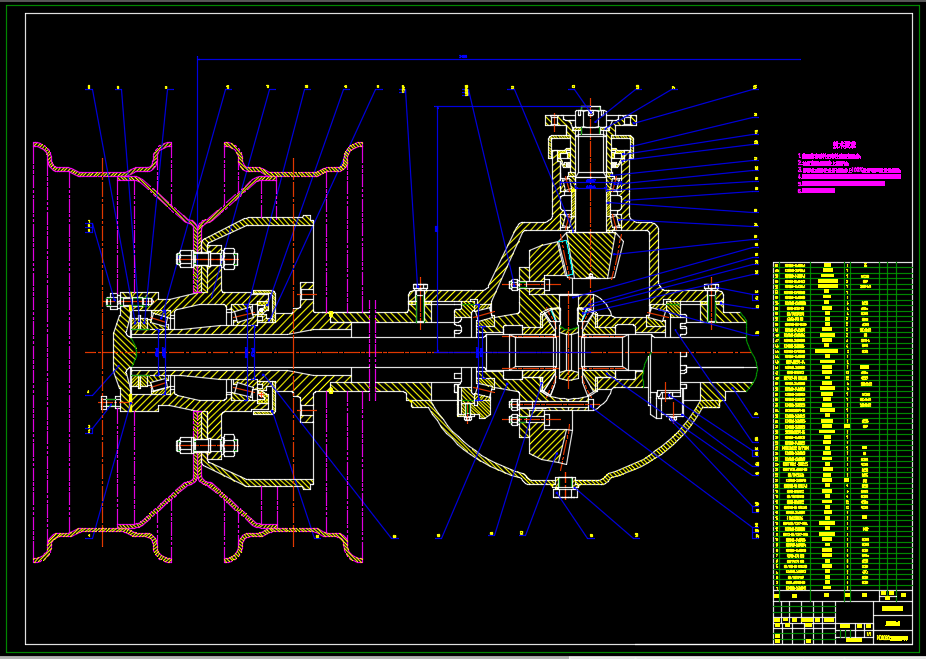This screenshot has width=926, height=659.
Task: Select the horizontal dimension line above the assembly
Action: point(465,57)
